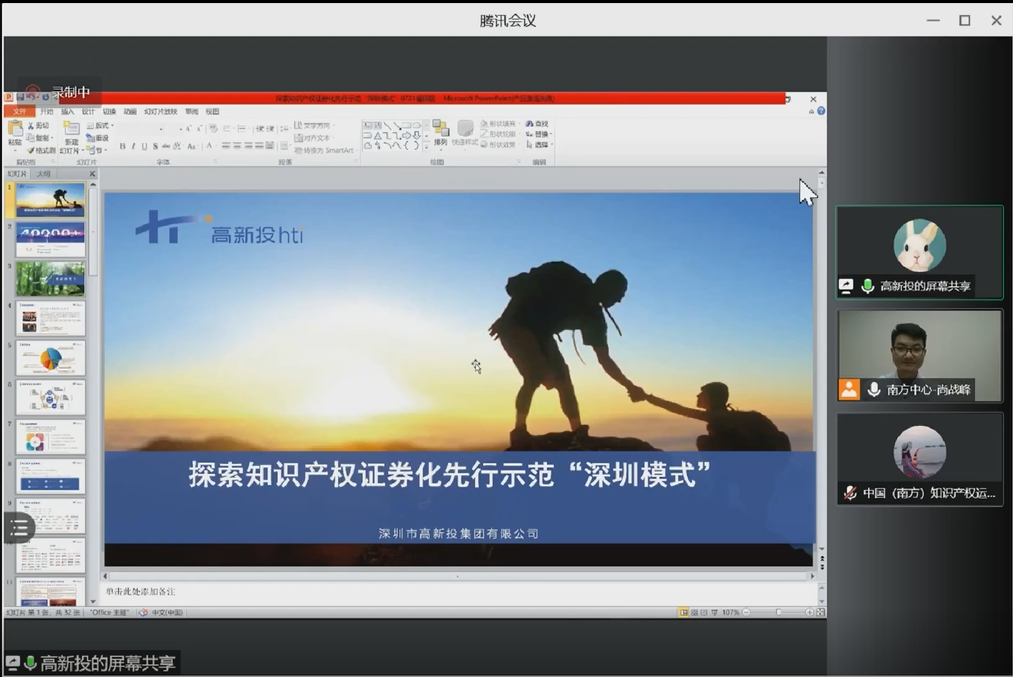Switch to the View (视图) ribbon tab
Viewport: 1013px width, 677px height.
click(x=213, y=111)
